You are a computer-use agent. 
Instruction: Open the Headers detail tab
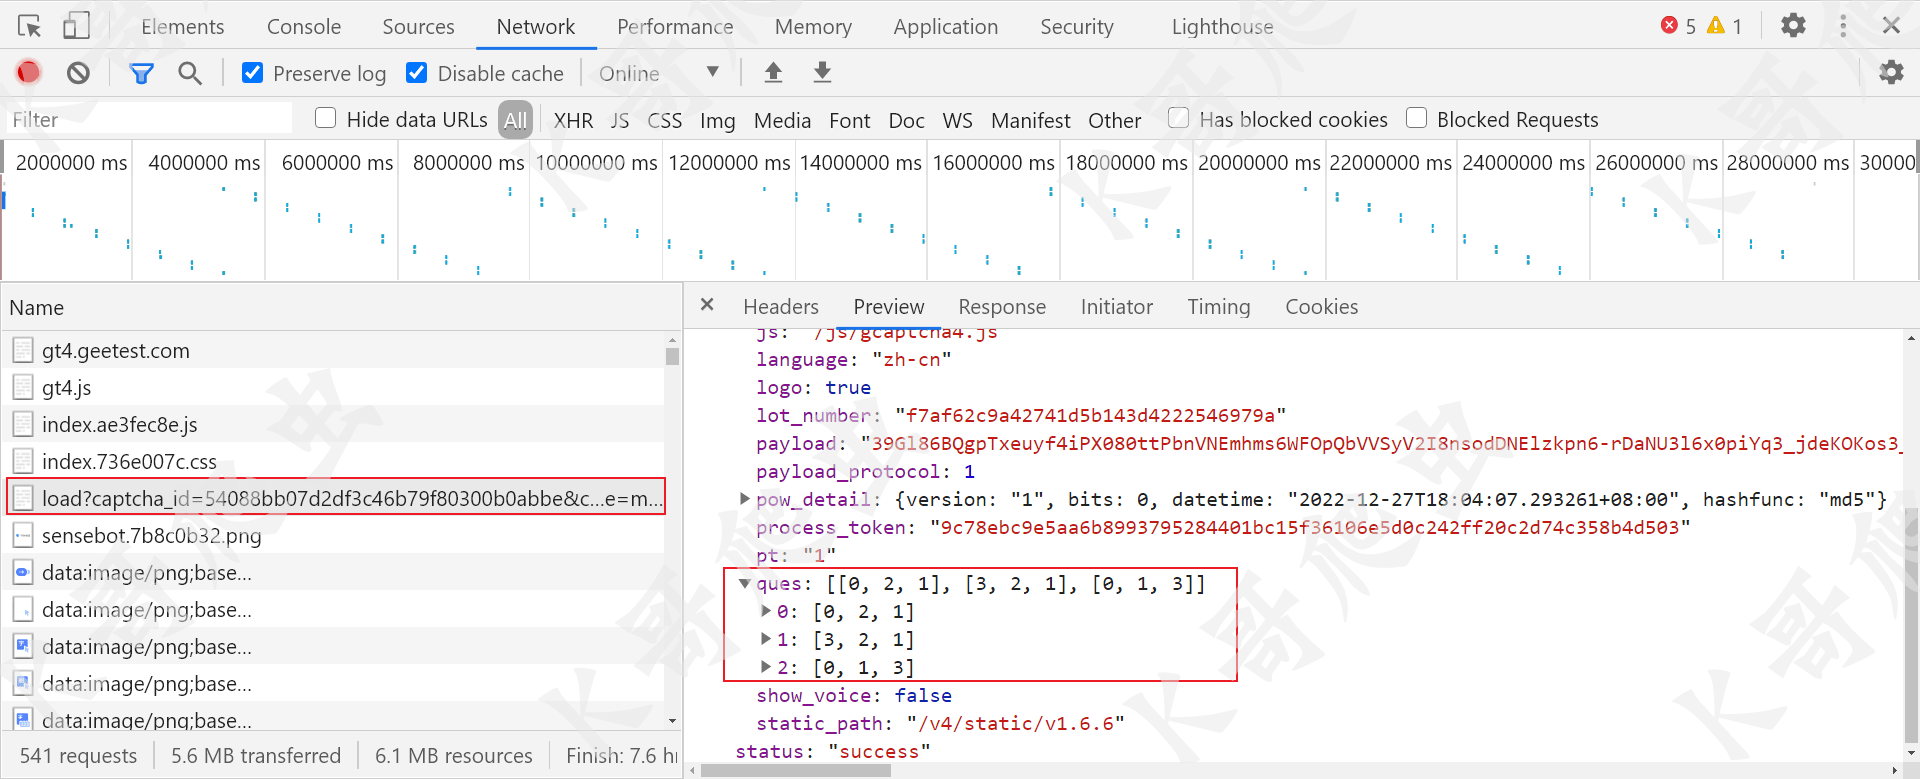781,307
